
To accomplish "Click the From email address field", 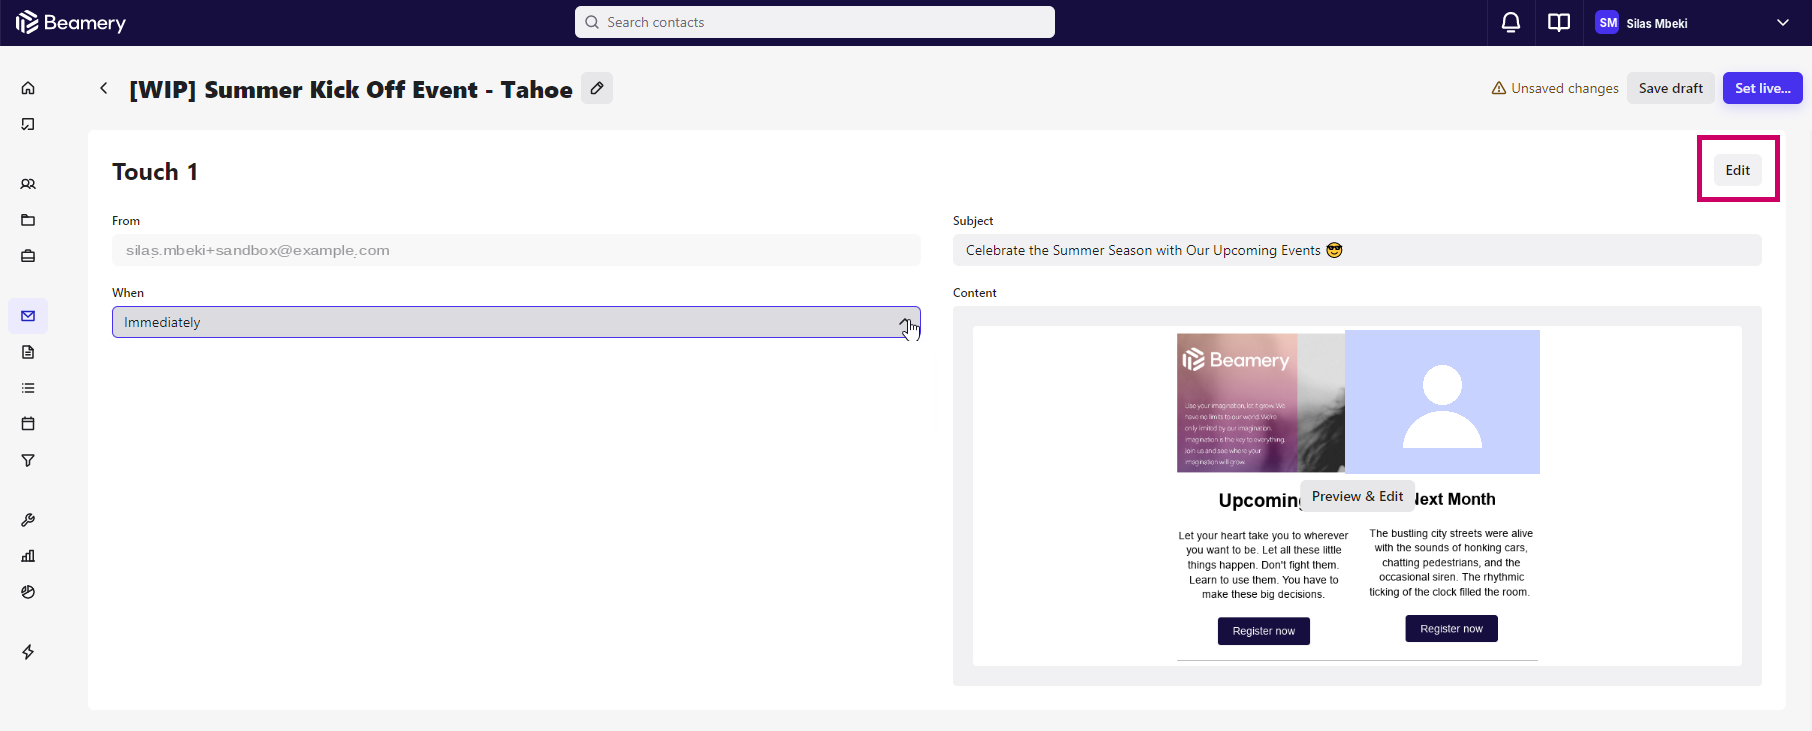I will (516, 250).
